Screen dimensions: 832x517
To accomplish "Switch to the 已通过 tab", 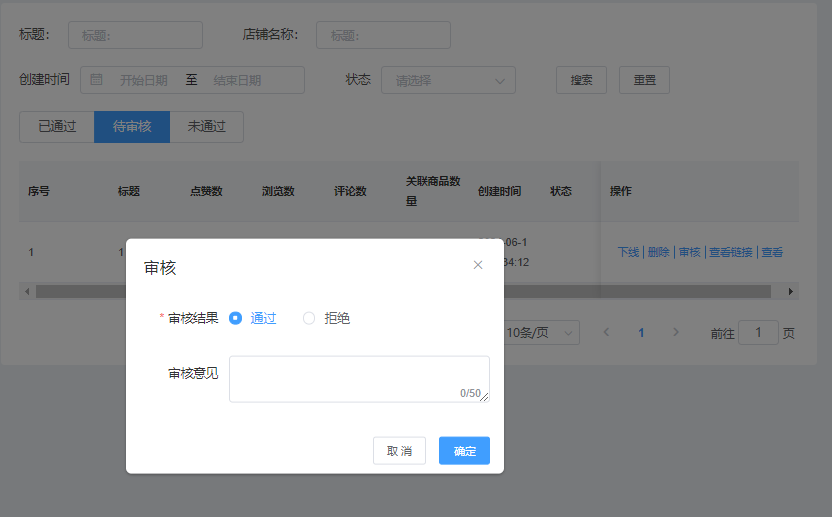I will pos(57,127).
